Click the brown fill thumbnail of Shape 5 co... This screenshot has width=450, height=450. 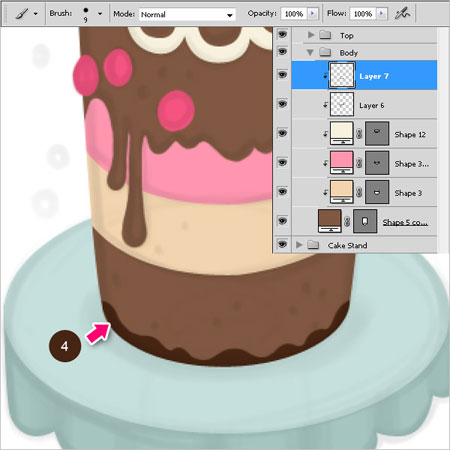[x=330, y=221]
